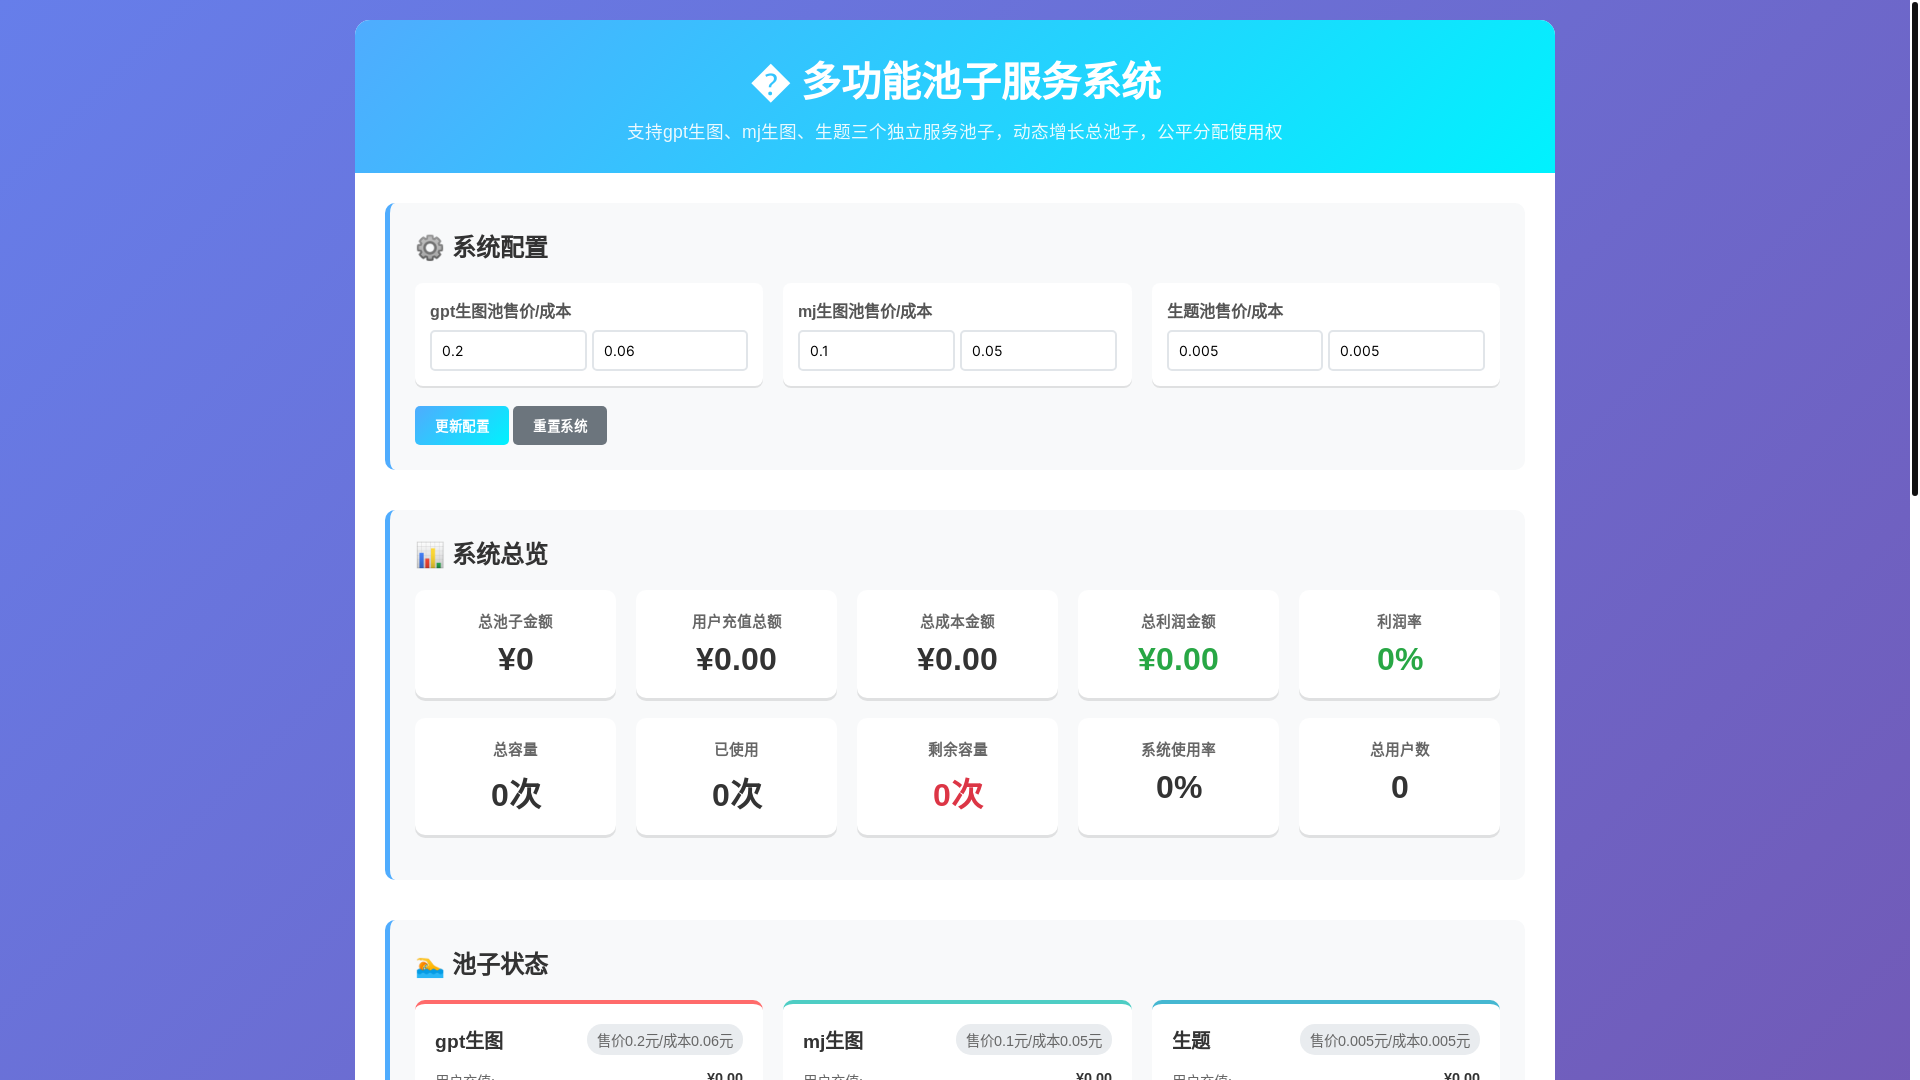Viewport: 1920px width, 1080px height.
Task: Focus 生题池 price field, first 0.005
Action: (1245, 351)
